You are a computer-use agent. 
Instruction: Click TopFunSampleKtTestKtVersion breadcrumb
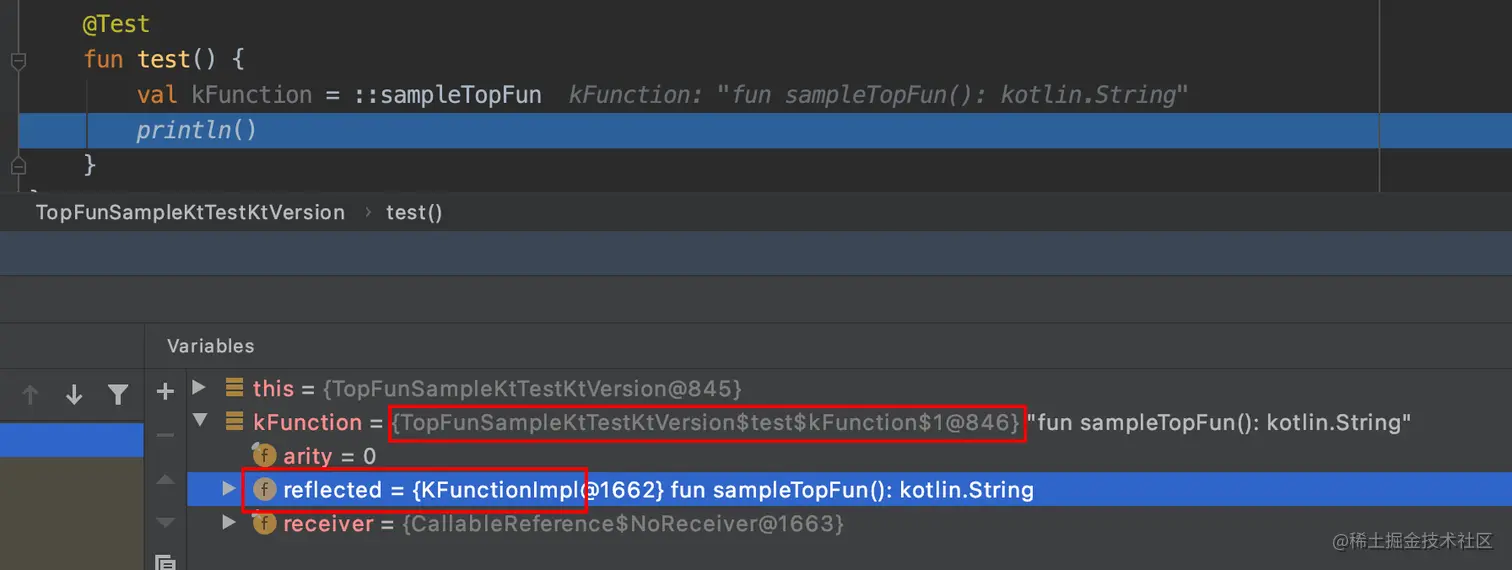coord(190,212)
